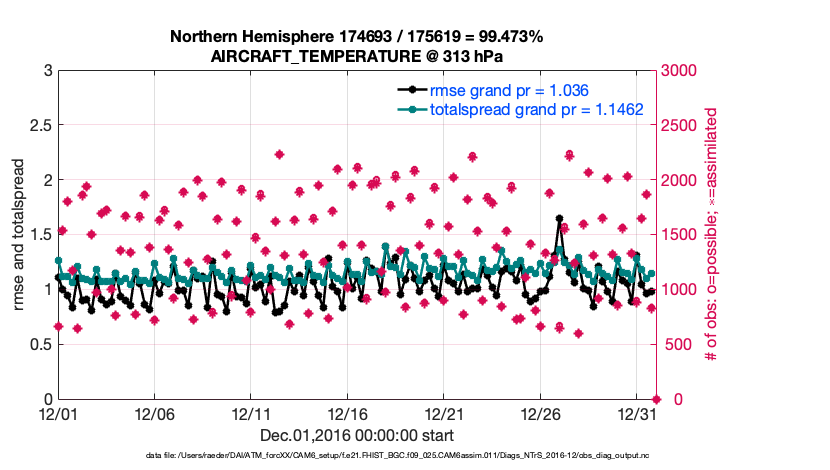Click the 12/01 x-axis tick label

58,413
